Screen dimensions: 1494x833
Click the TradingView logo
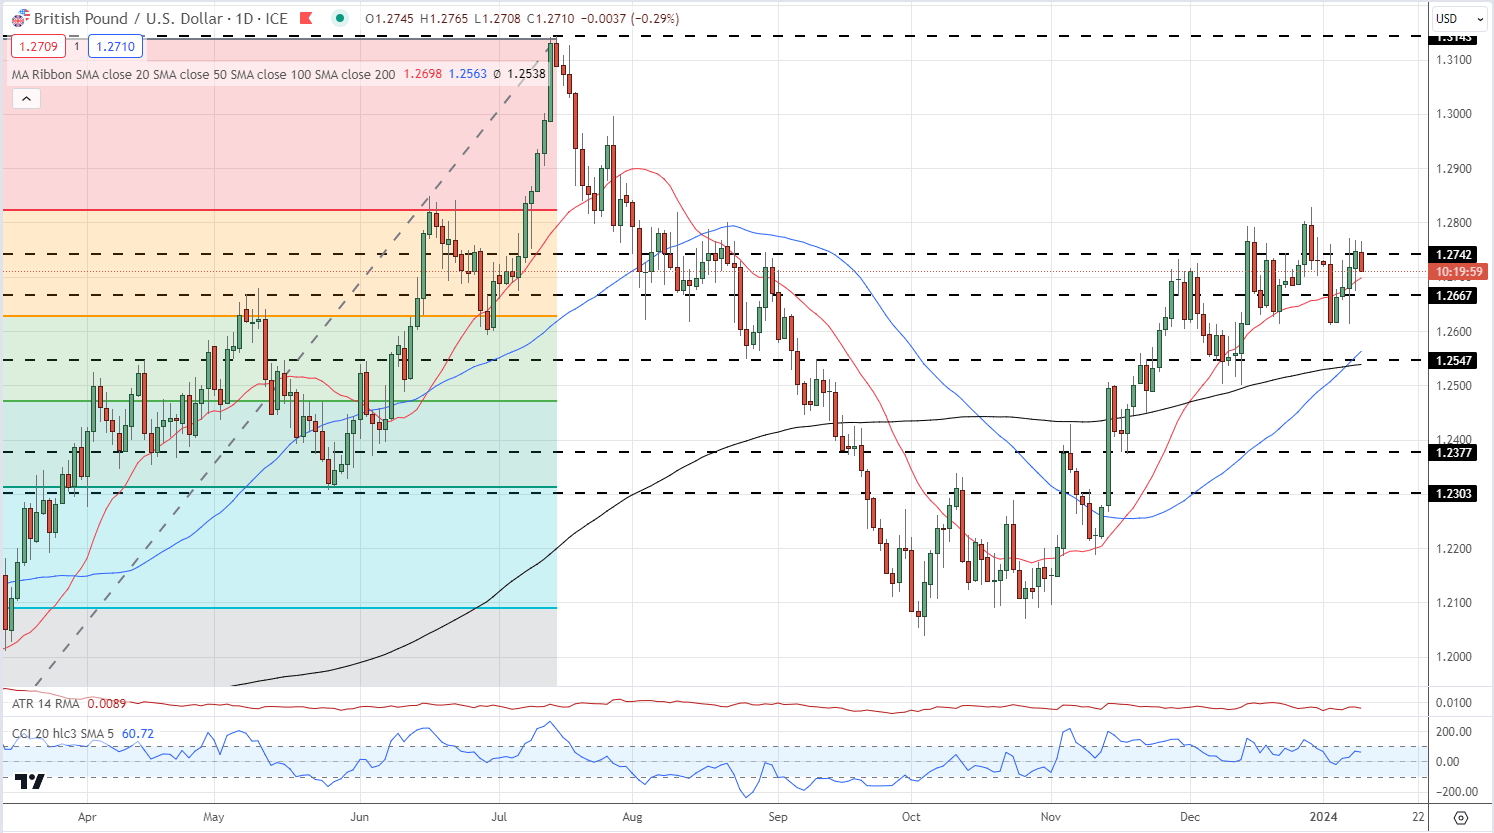[x=30, y=781]
